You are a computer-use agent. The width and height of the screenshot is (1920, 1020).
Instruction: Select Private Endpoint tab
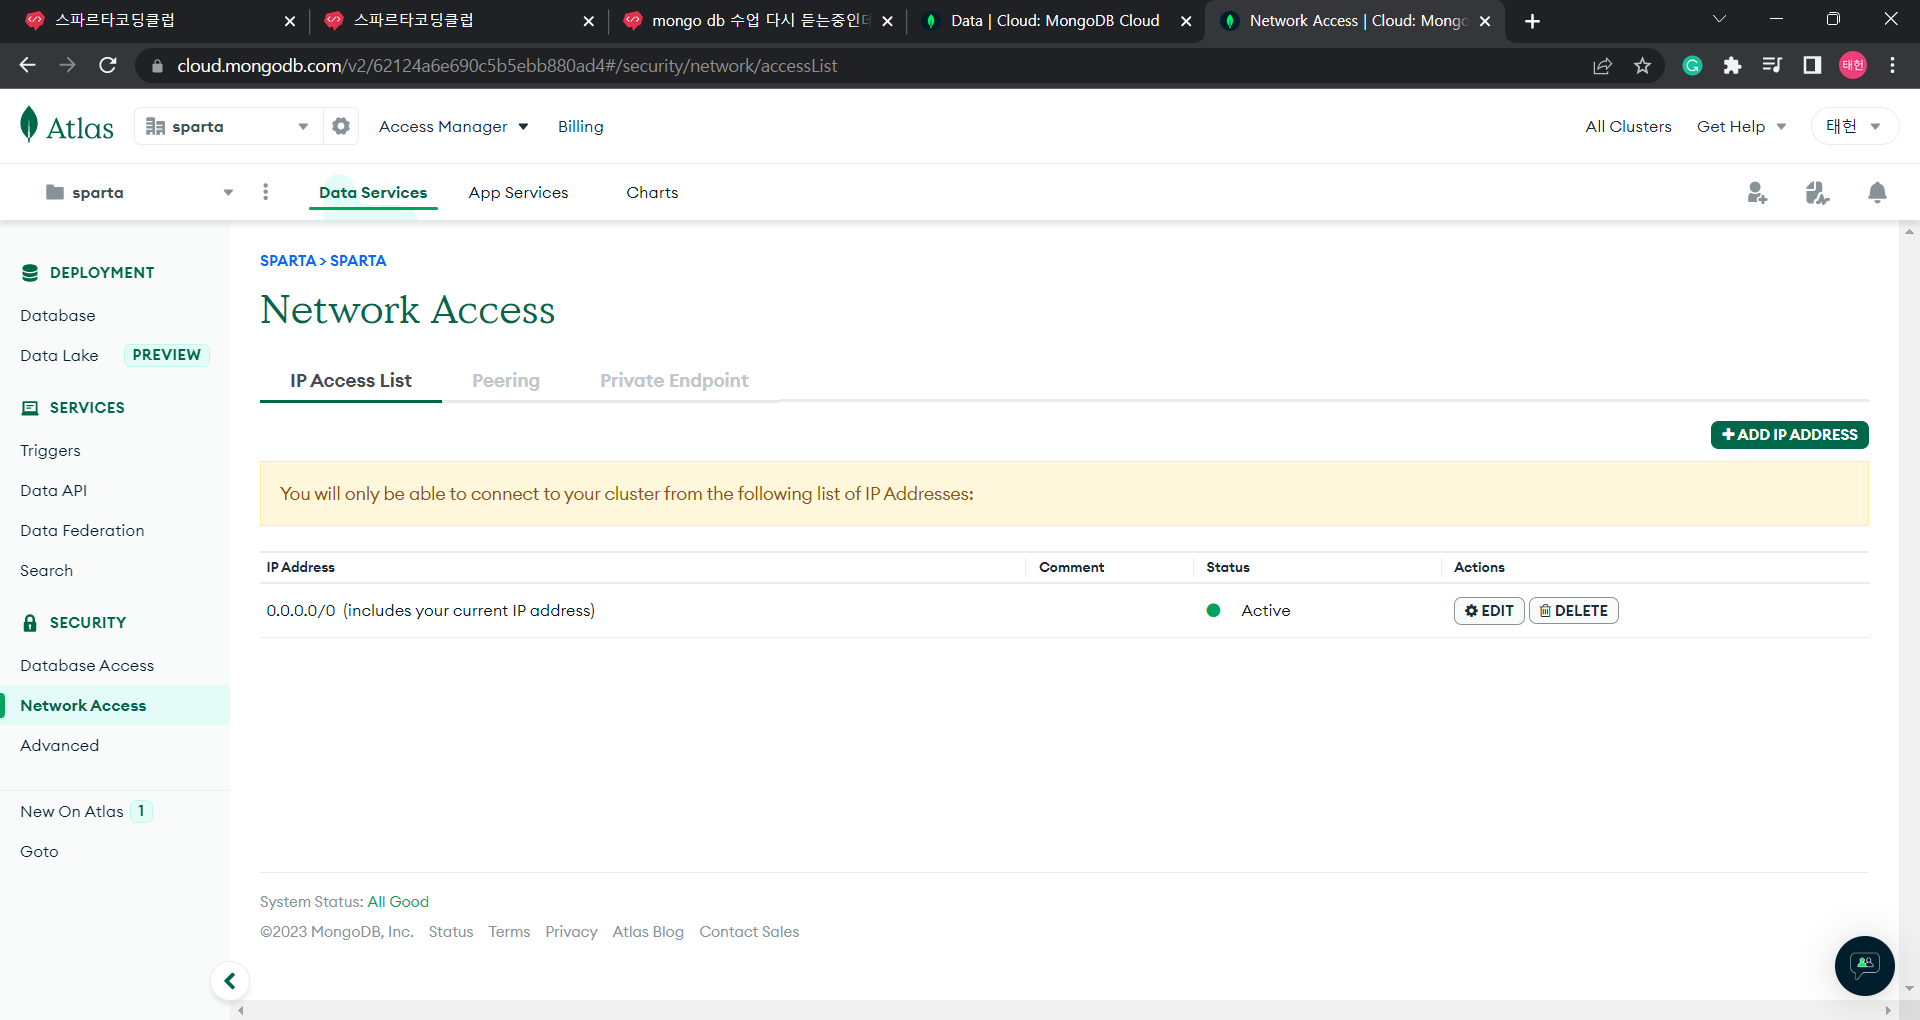click(674, 380)
